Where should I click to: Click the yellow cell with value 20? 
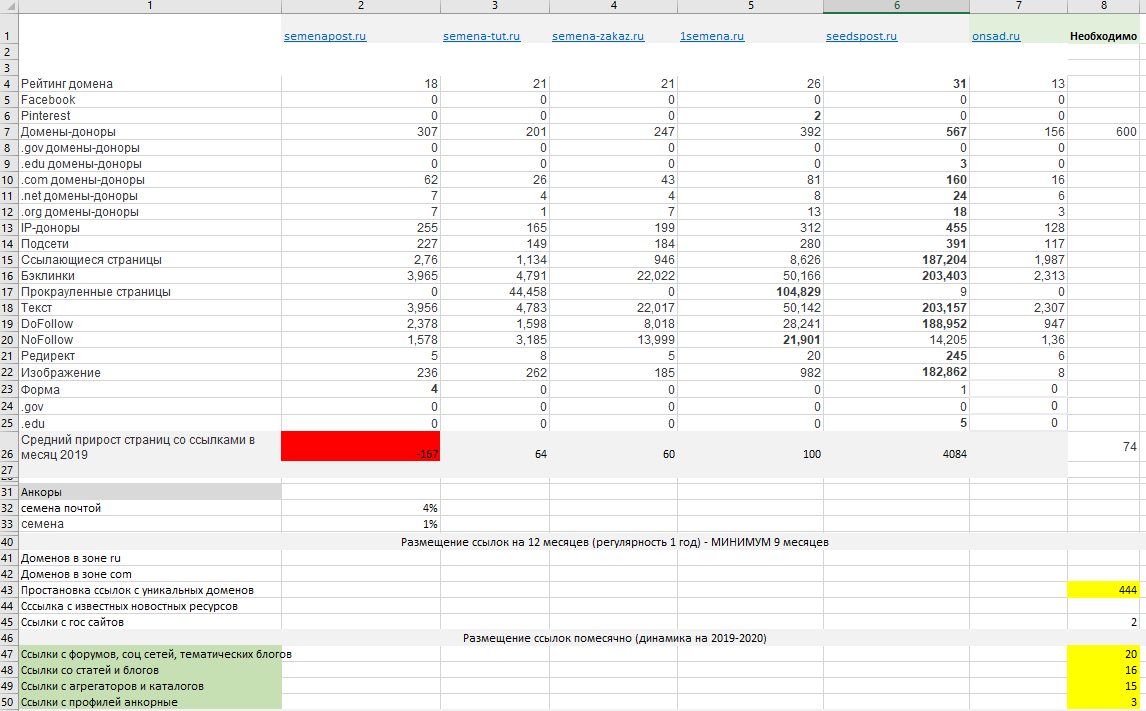(1103, 654)
